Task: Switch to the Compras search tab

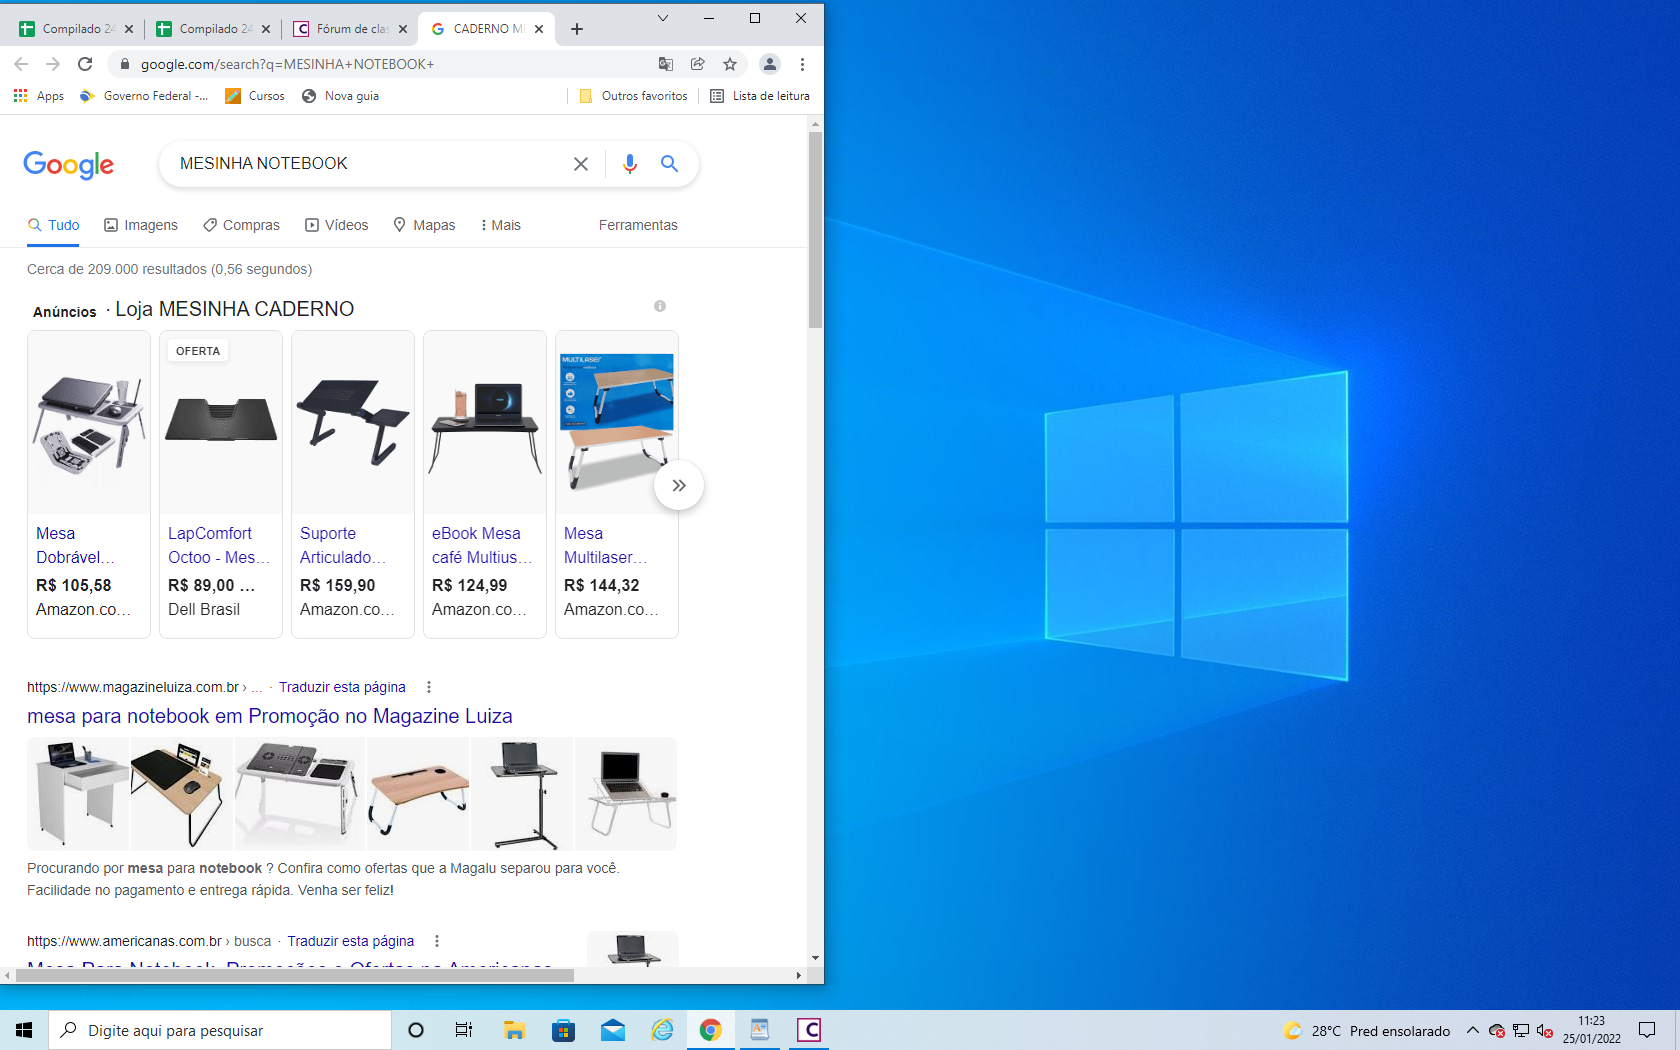Action: tap(241, 225)
